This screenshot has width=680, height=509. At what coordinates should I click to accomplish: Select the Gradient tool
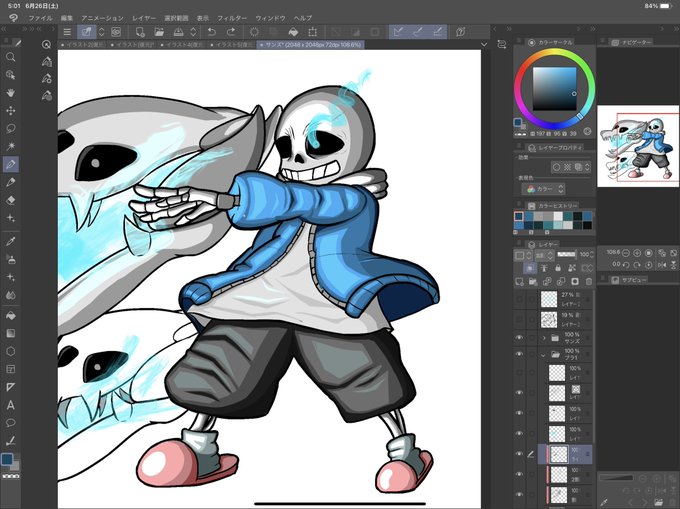pos(11,333)
